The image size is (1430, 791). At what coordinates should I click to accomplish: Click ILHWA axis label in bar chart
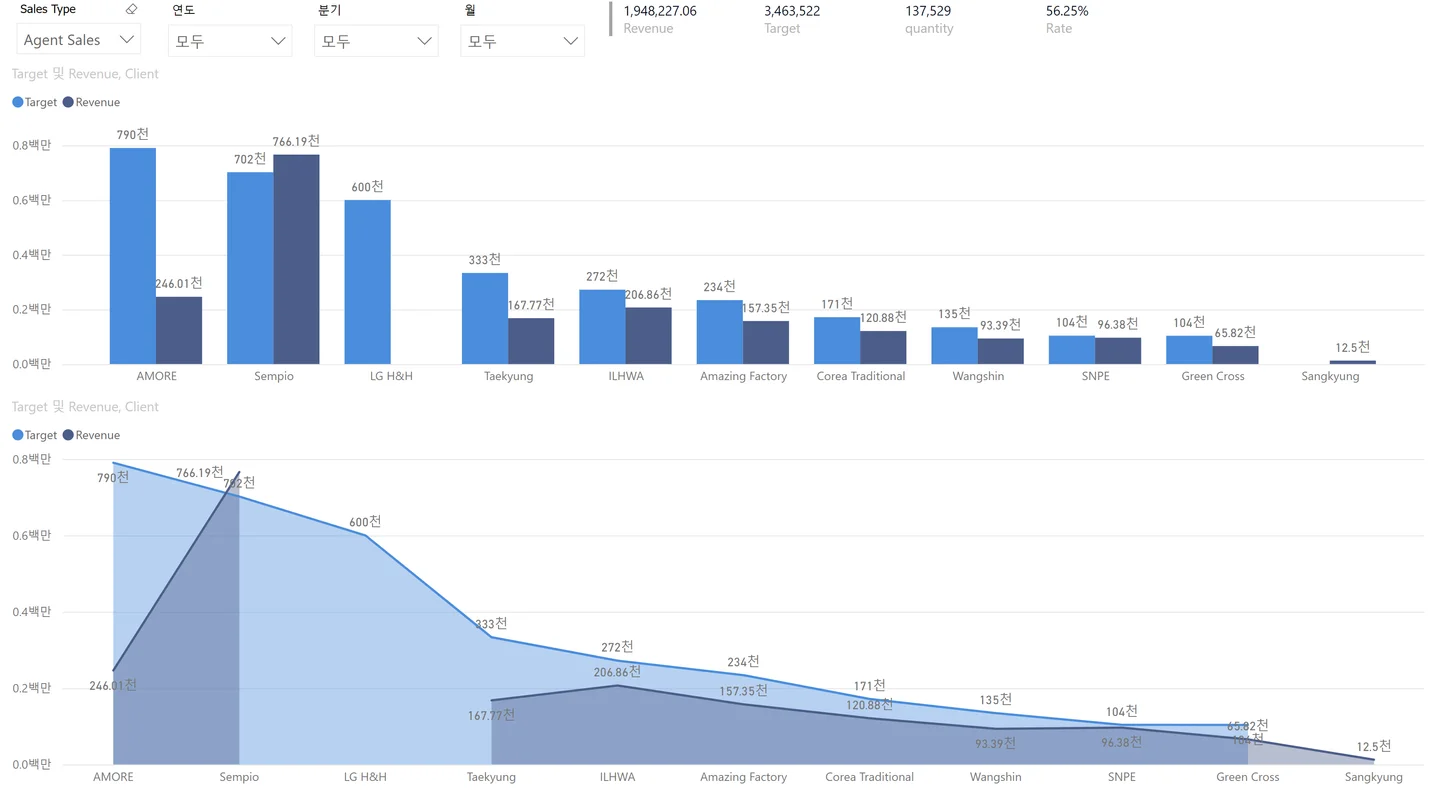(x=626, y=376)
